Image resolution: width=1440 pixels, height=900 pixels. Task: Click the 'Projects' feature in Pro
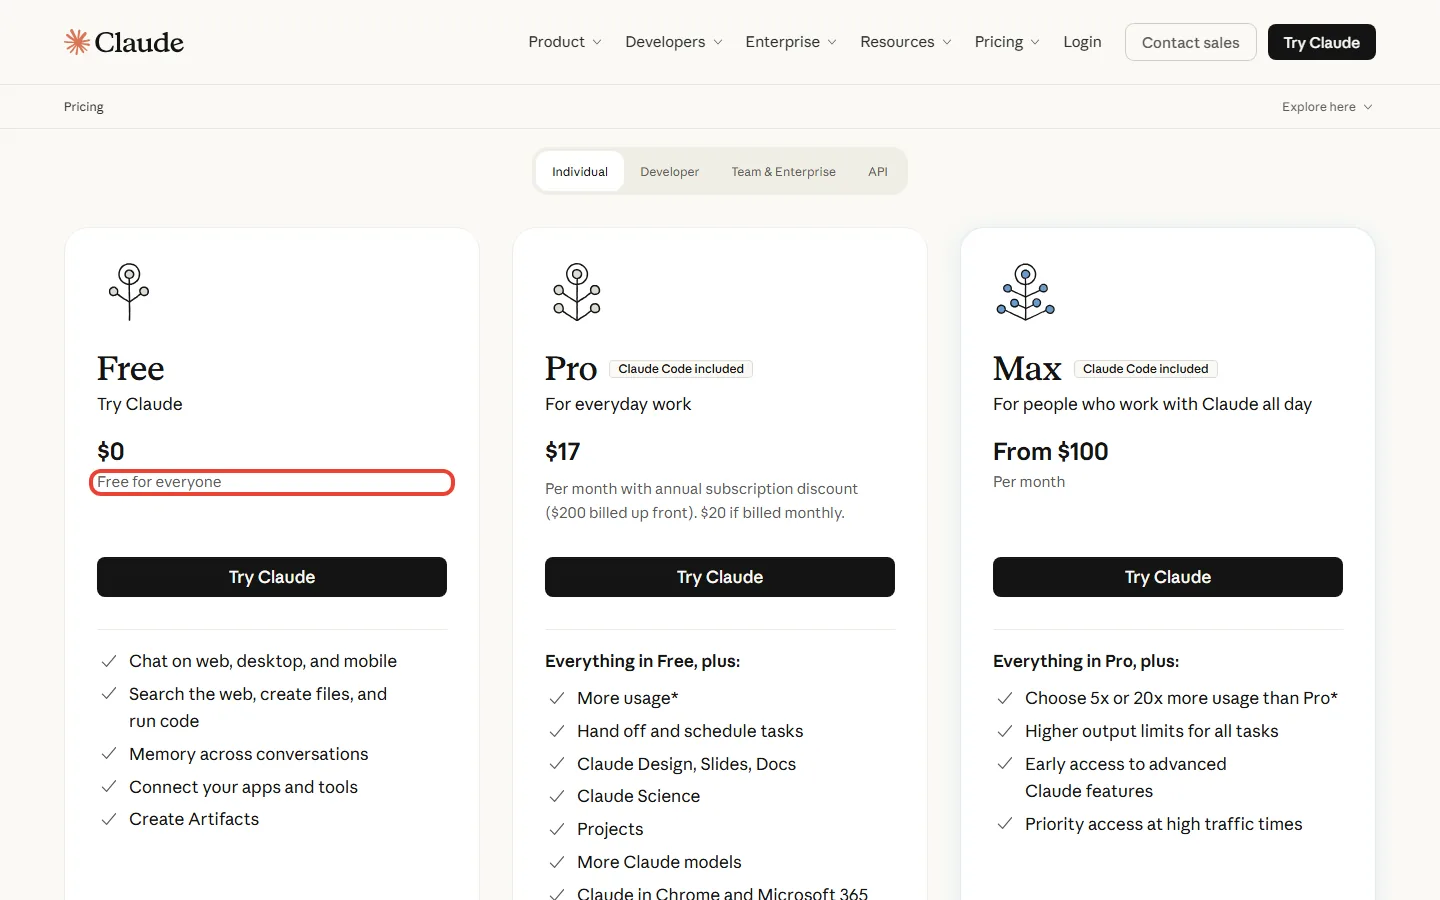pos(610,829)
